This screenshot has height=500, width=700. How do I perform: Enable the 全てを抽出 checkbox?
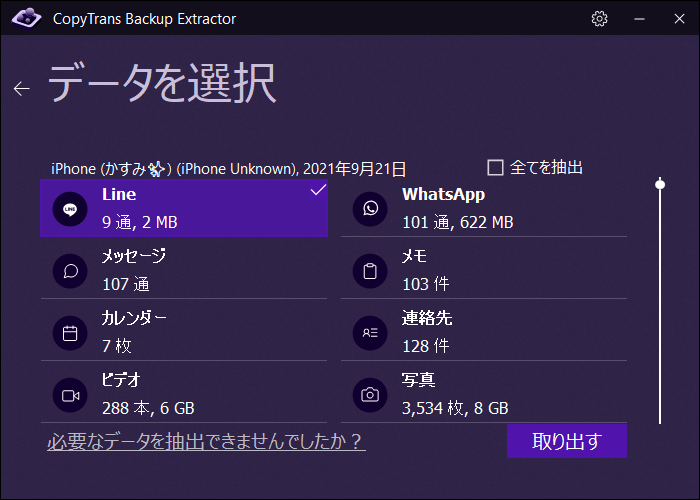tap(495, 168)
